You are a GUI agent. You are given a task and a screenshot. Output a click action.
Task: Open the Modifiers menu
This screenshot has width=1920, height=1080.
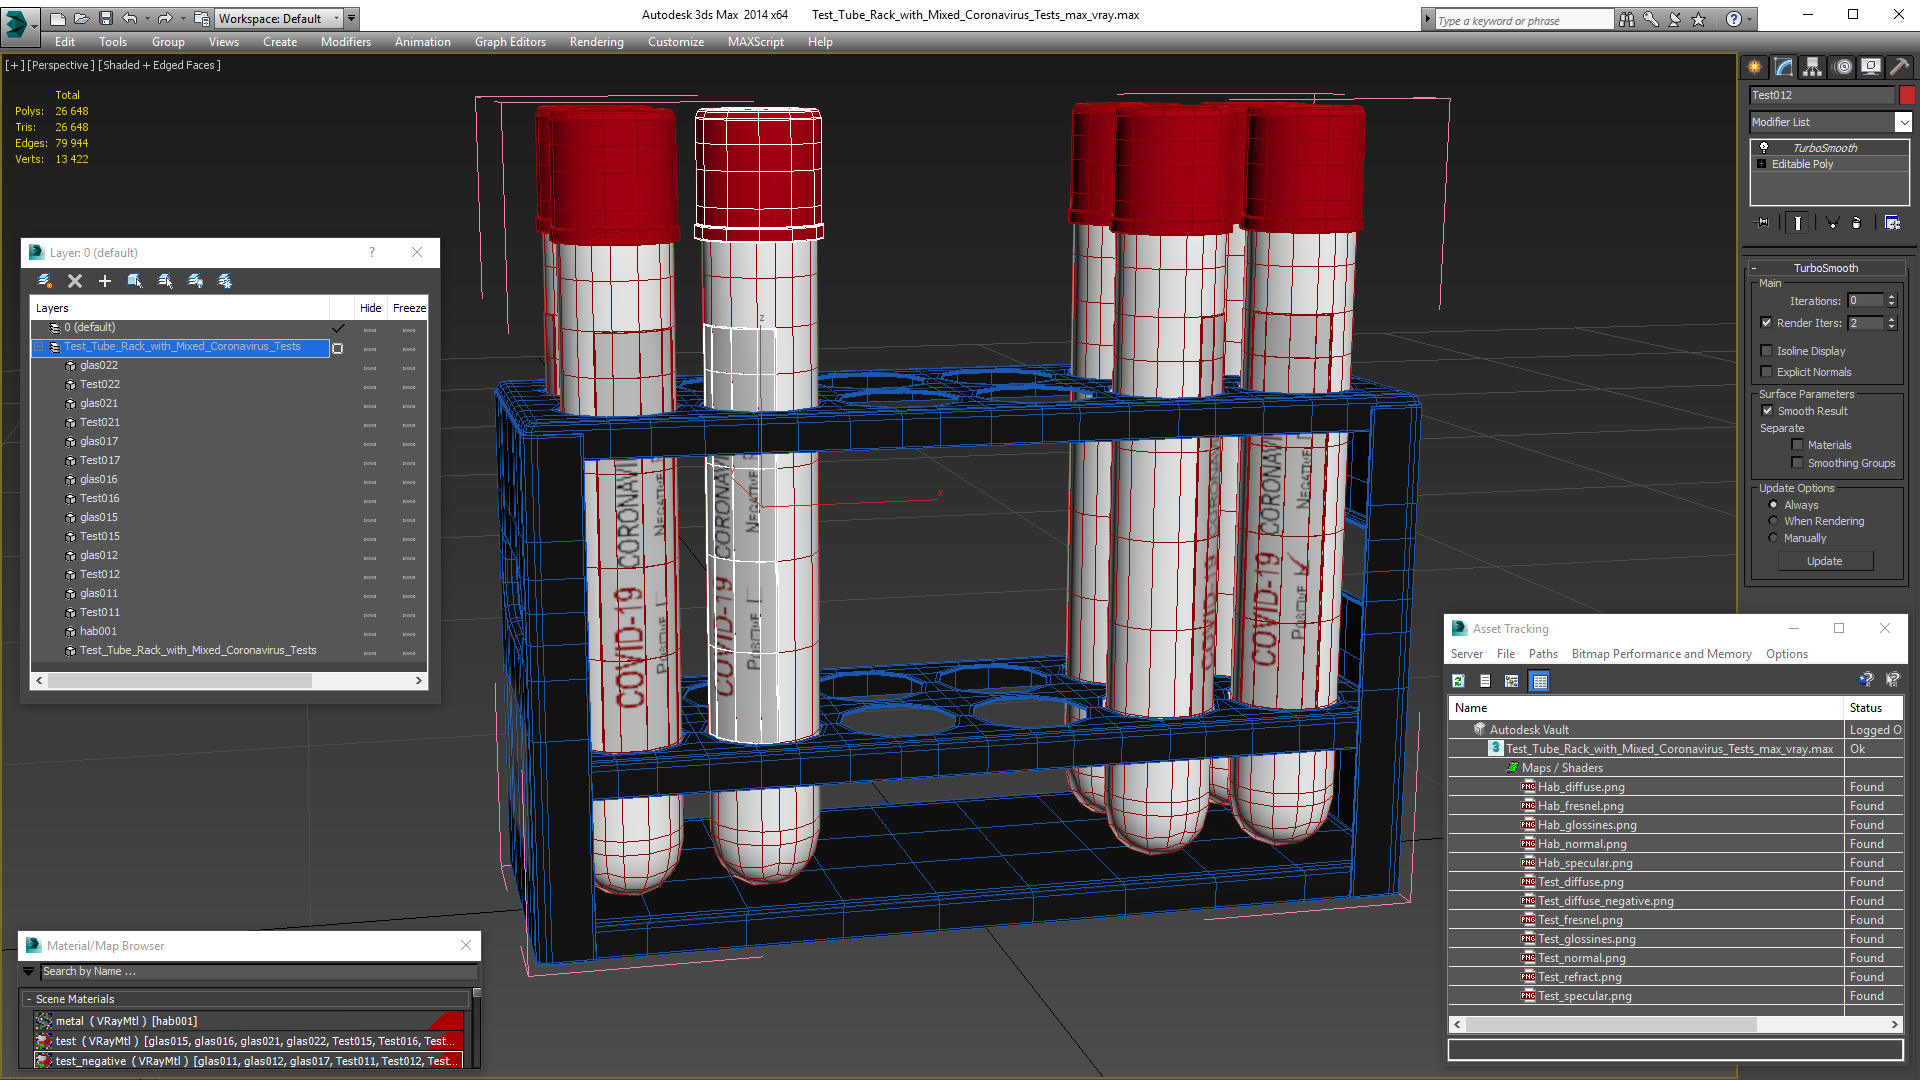coord(345,42)
